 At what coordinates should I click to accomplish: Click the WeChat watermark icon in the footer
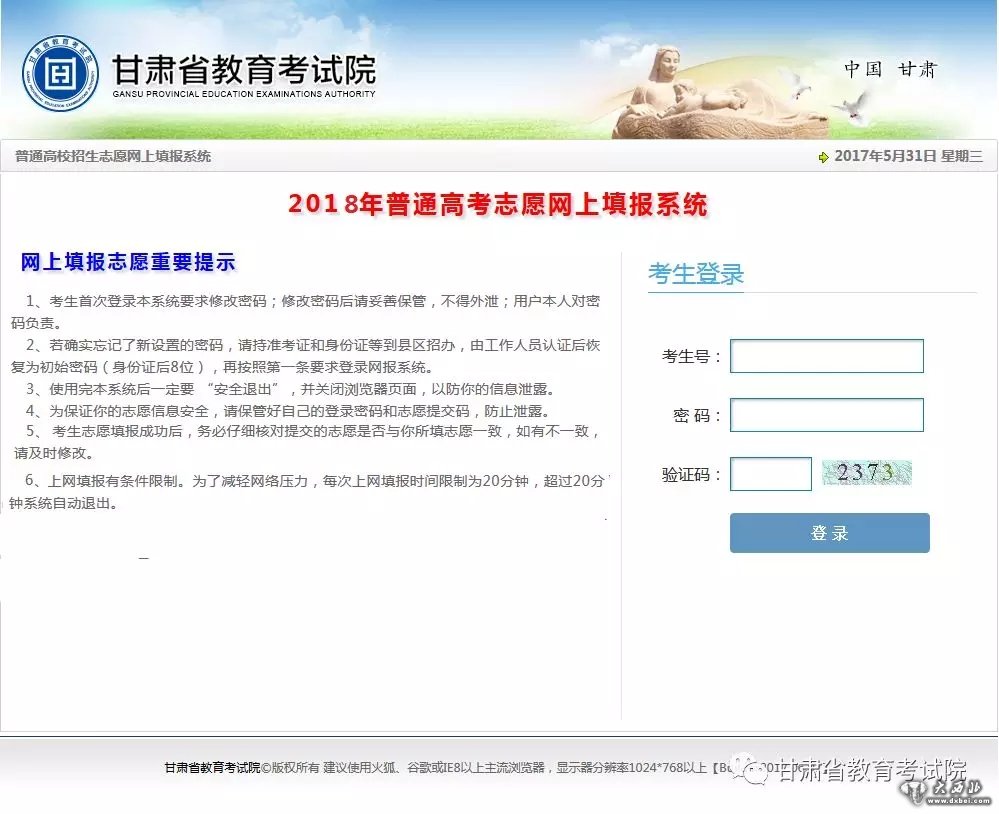pyautogui.click(x=749, y=769)
